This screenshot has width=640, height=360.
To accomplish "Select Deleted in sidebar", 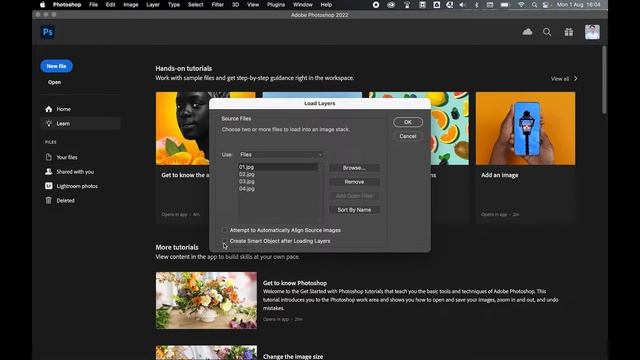I will (80, 200).
